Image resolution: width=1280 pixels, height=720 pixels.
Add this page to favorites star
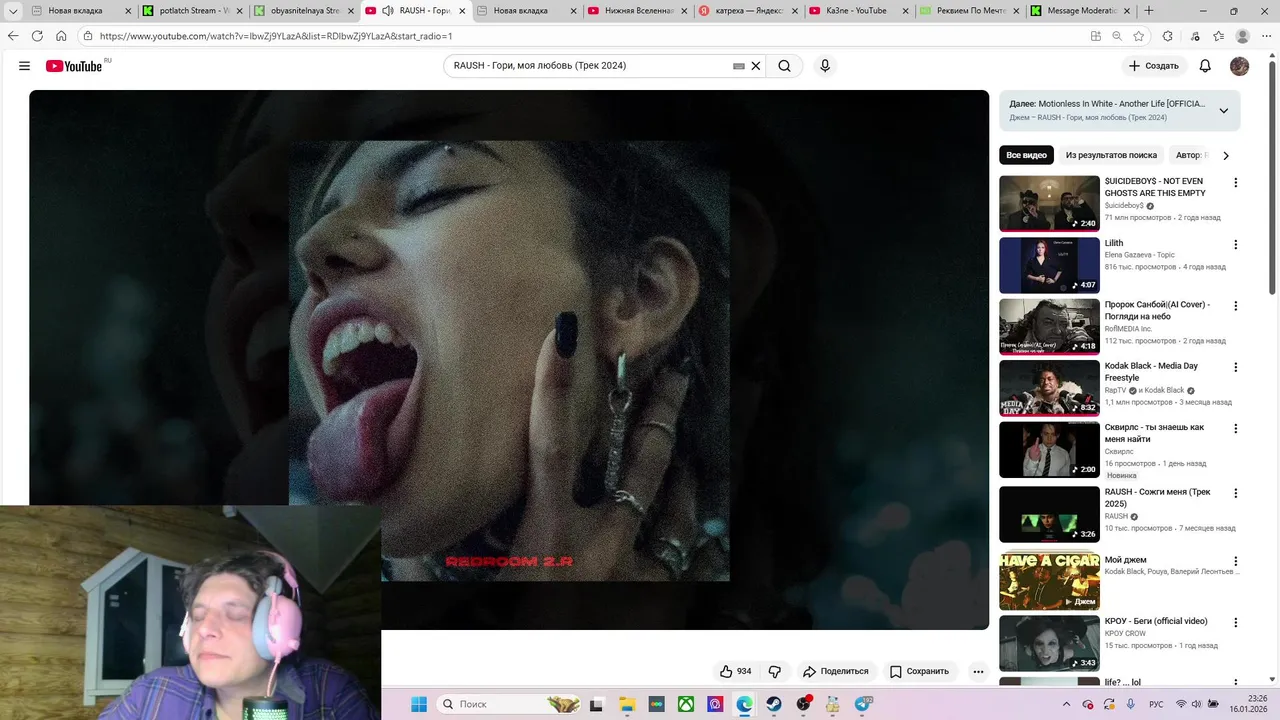[1139, 36]
